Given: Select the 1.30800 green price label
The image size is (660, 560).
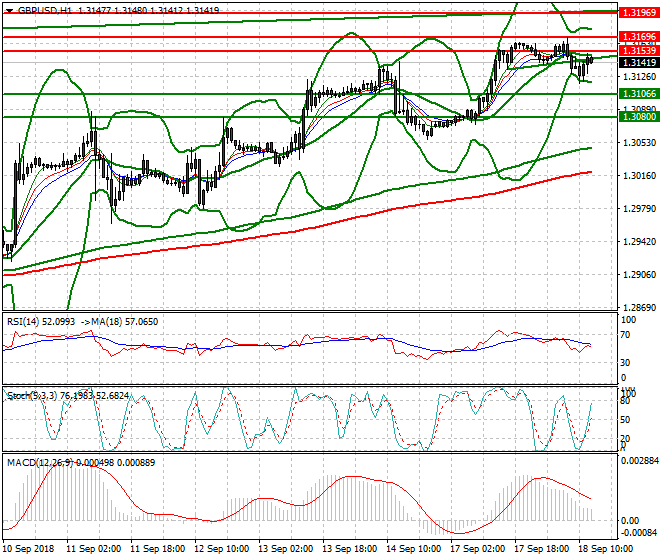Looking at the screenshot, I should [639, 117].
